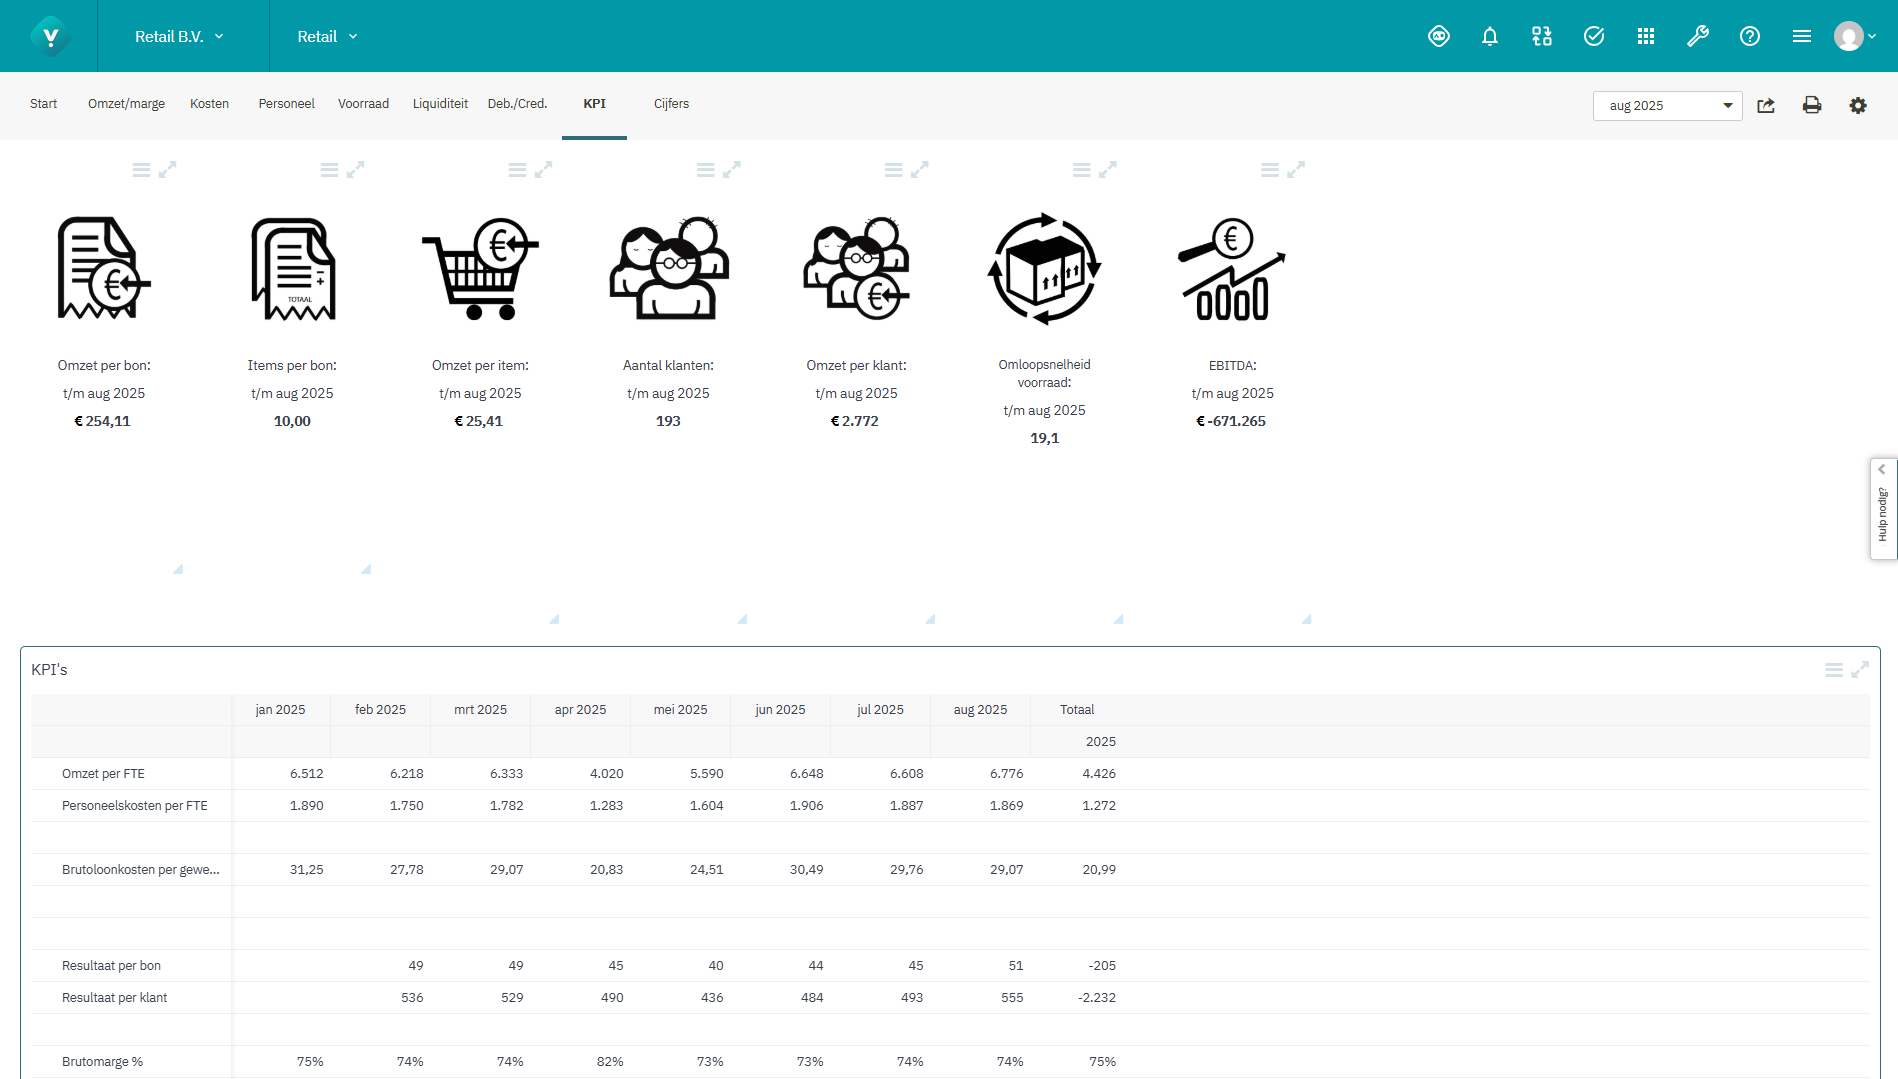1898x1079 pixels.
Task: Click the share/export icon next to the period selector
Action: (1766, 105)
